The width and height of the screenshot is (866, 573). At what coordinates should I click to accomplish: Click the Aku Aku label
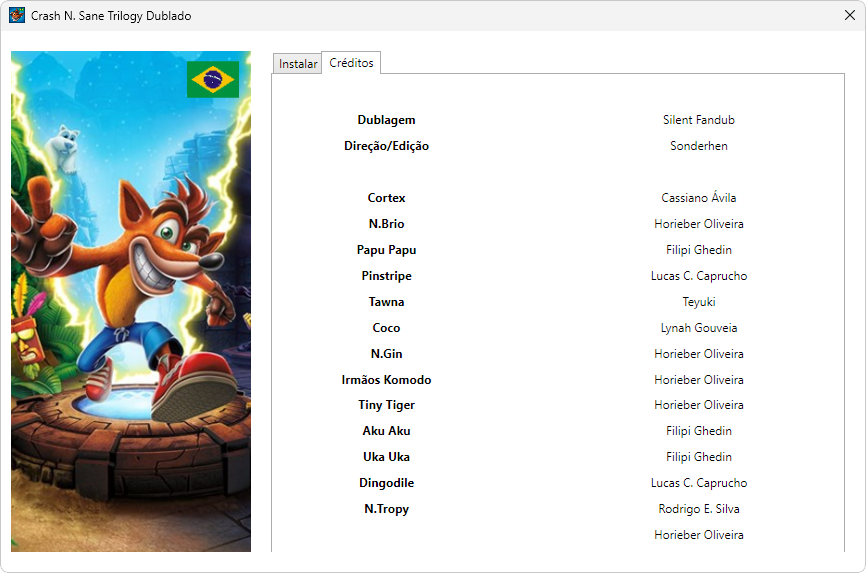click(386, 430)
